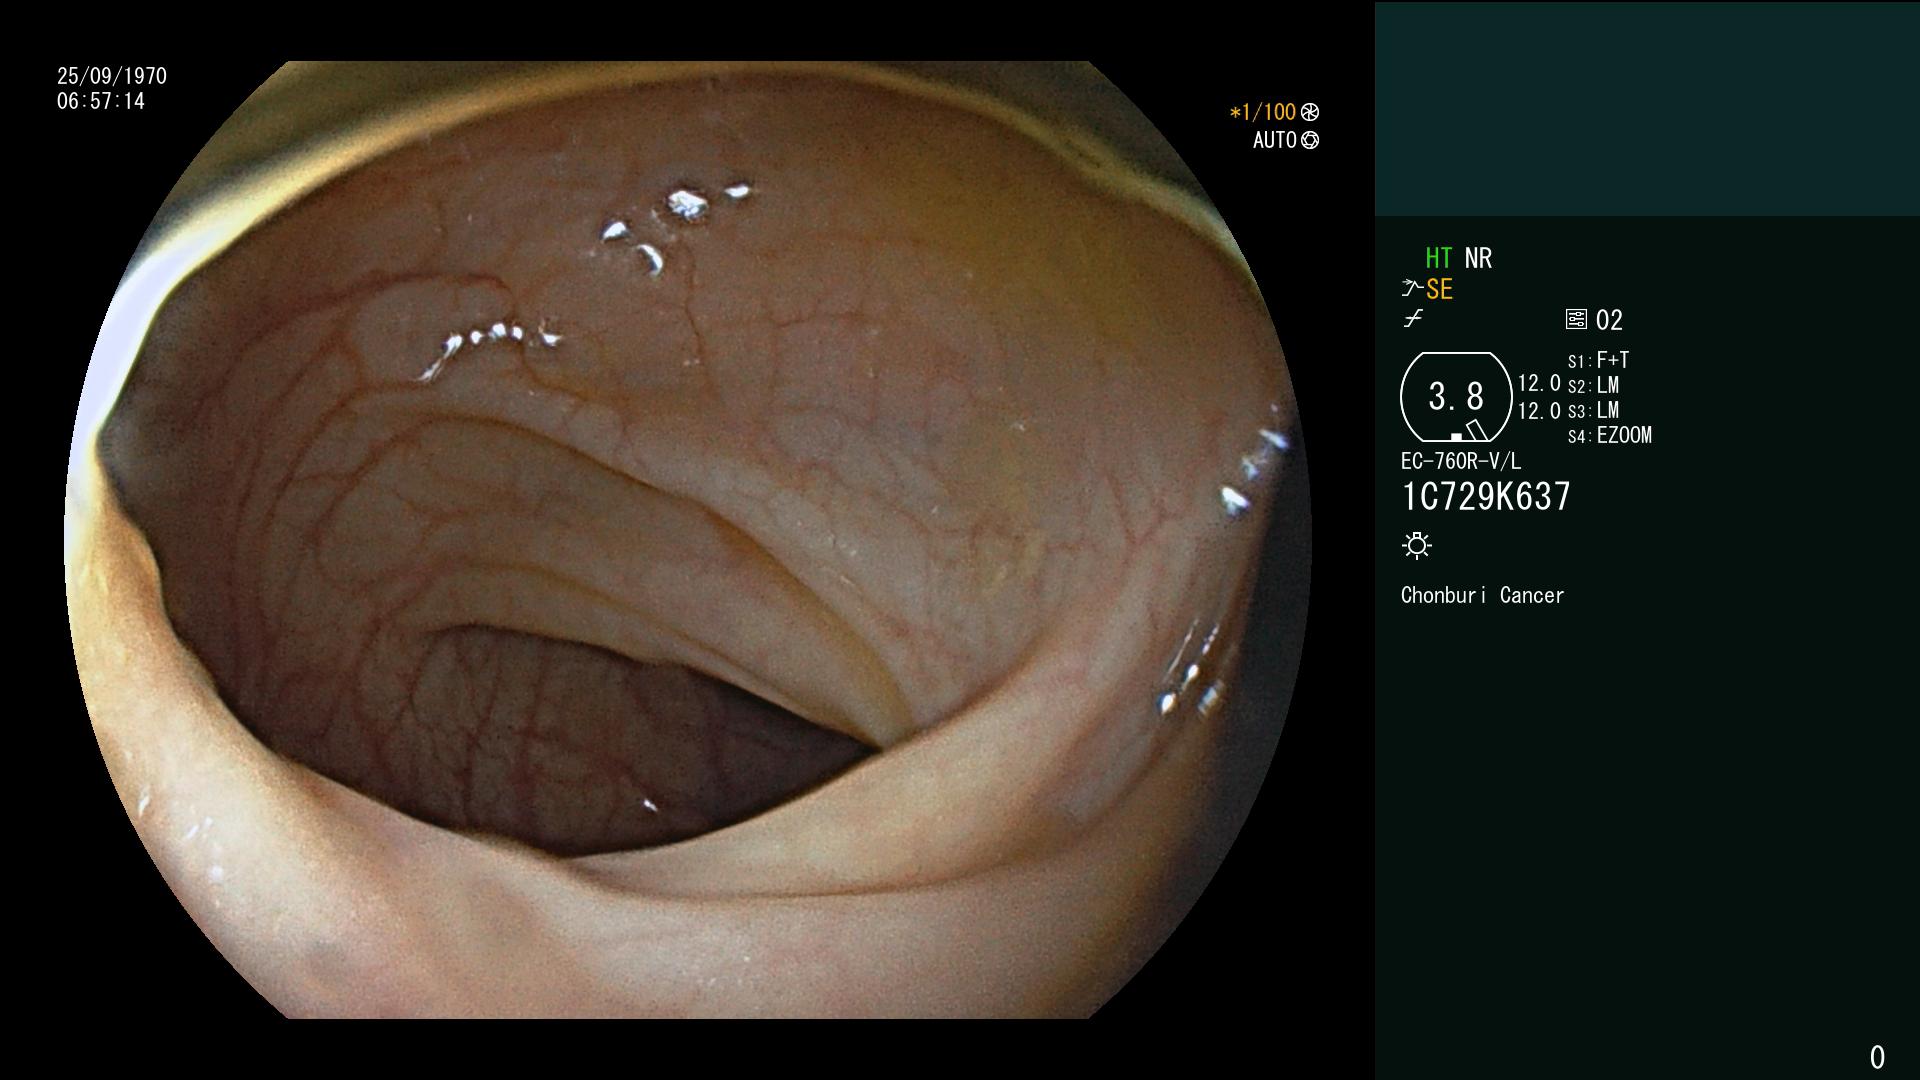The height and width of the screenshot is (1080, 1920).
Task: Click the upper 12.0 diameter value
Action: (x=1539, y=383)
